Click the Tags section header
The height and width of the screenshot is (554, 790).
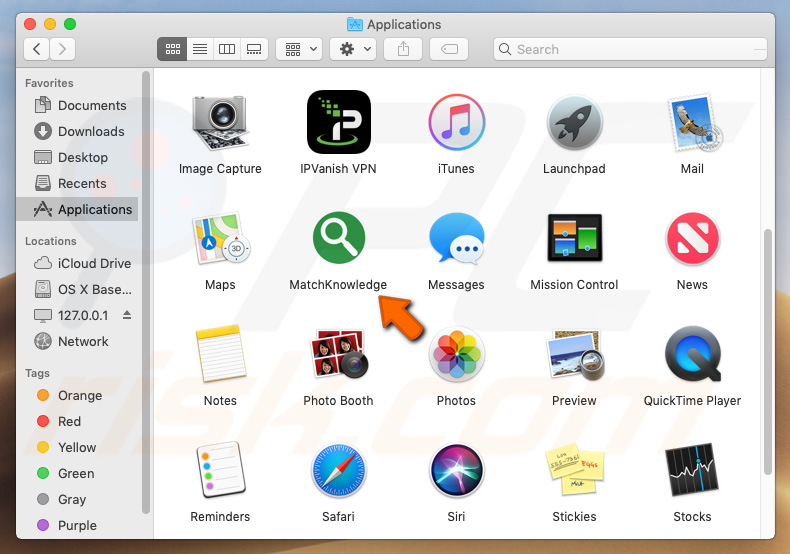37,373
